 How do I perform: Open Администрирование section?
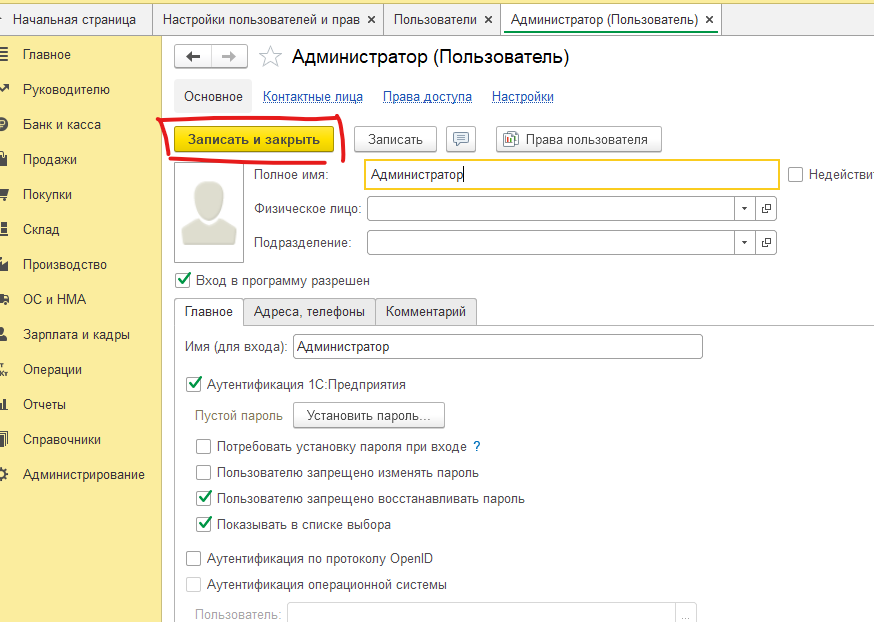tap(84, 474)
